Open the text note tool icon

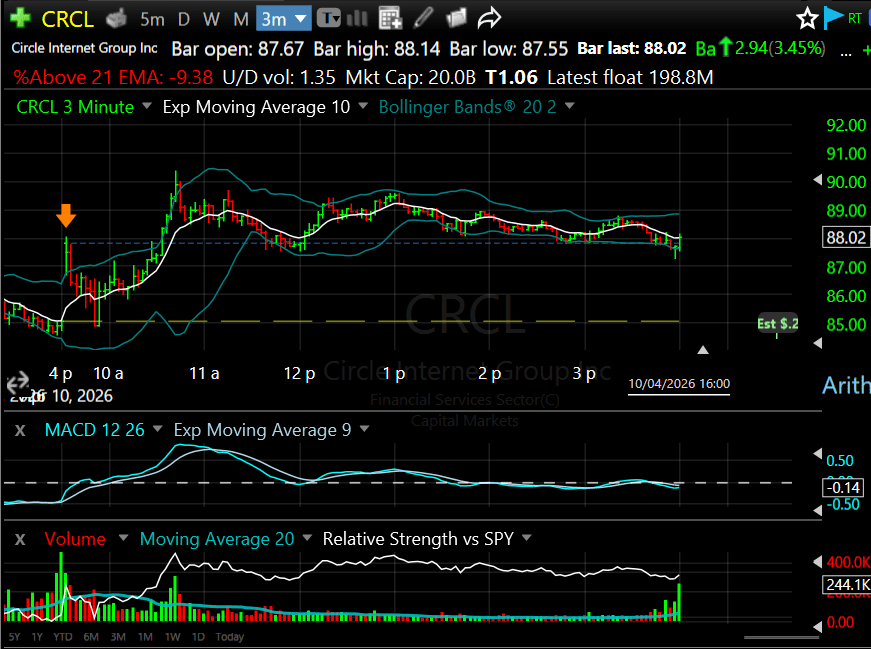[x=329, y=18]
